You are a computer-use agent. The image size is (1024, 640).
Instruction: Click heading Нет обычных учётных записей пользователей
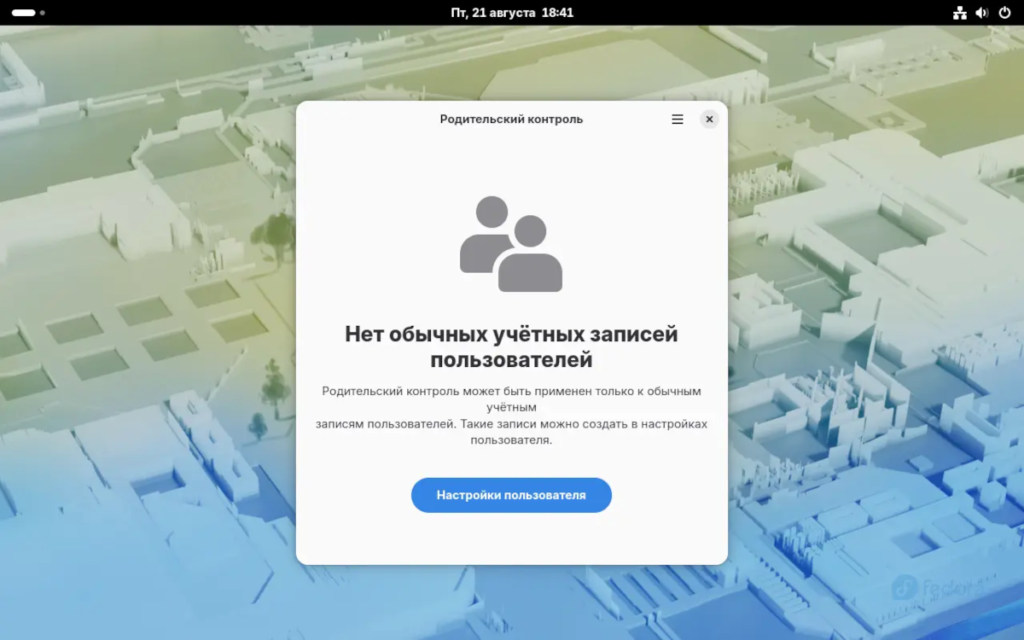click(511, 347)
